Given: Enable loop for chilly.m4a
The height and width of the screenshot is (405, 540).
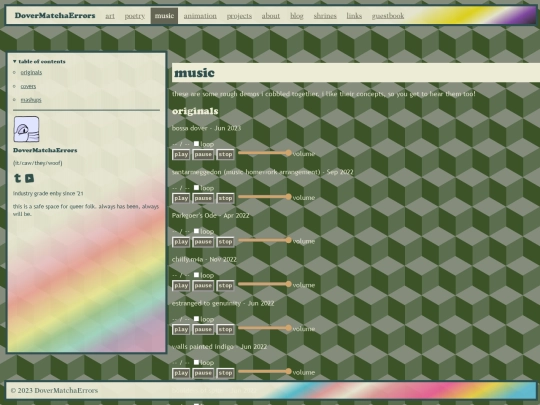Looking at the screenshot, I should coord(196,275).
